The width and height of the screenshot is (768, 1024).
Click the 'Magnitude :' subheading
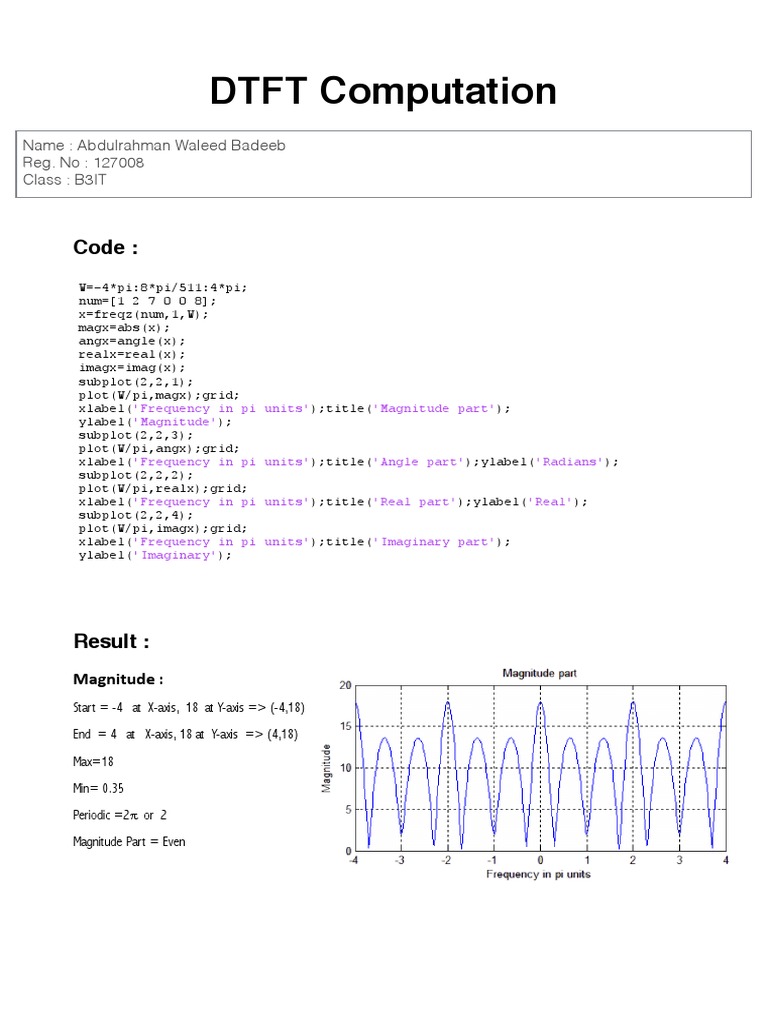[x=118, y=679]
